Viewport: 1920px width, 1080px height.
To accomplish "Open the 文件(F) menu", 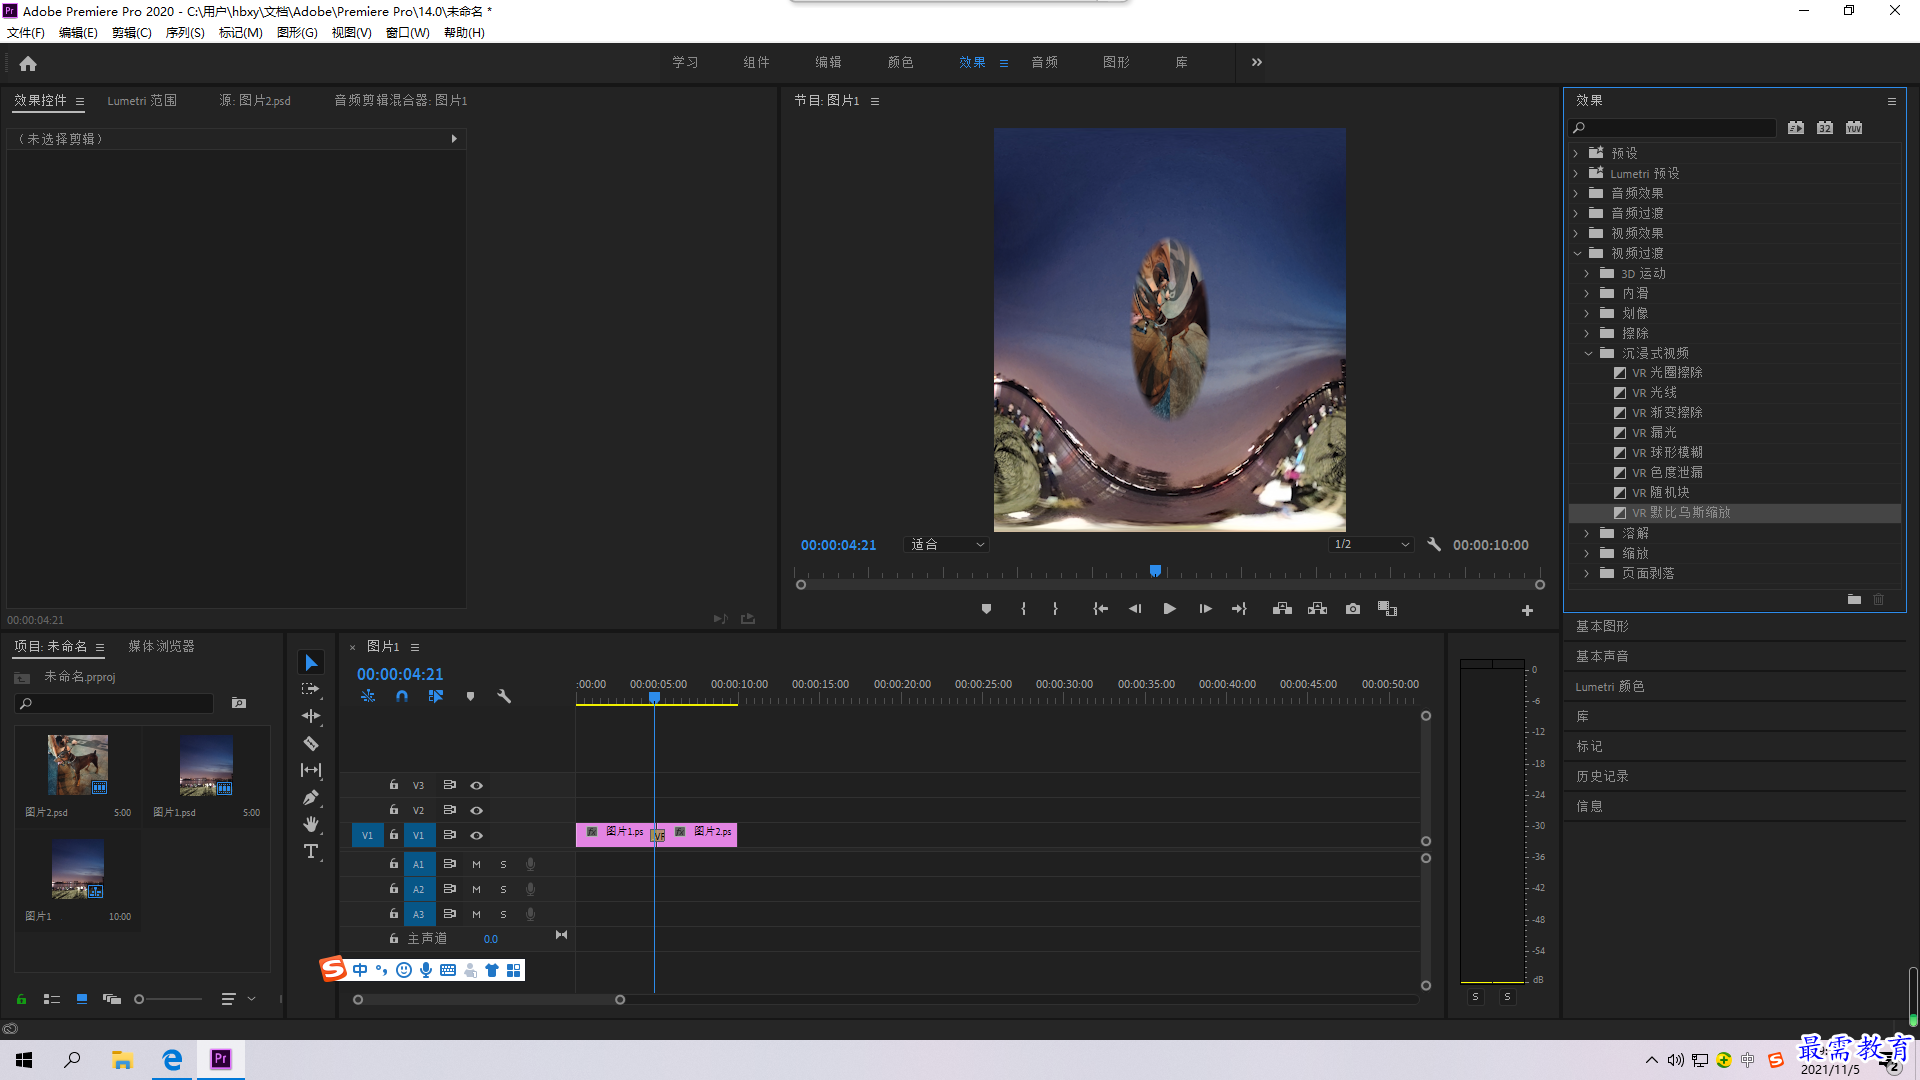I will point(26,33).
